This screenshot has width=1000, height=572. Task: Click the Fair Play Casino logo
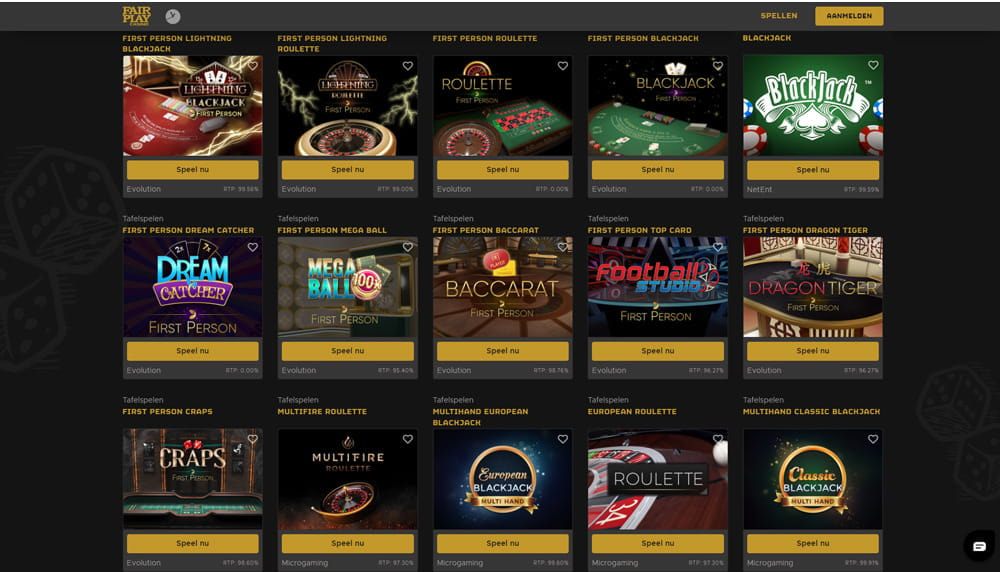pyautogui.click(x=136, y=16)
